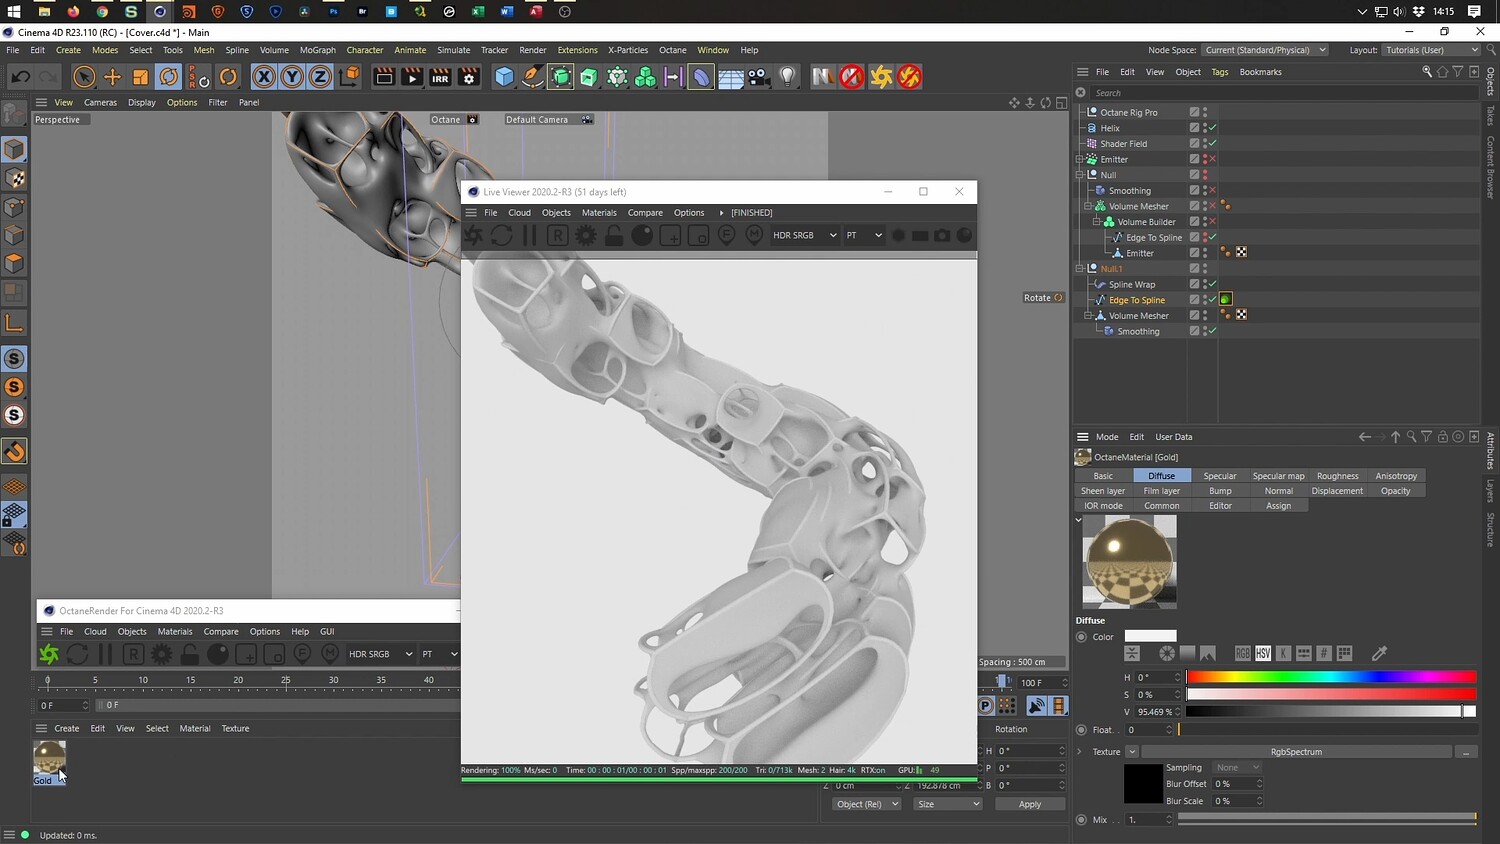
Task: Click the Render View clapperboard icon
Action: point(383,77)
